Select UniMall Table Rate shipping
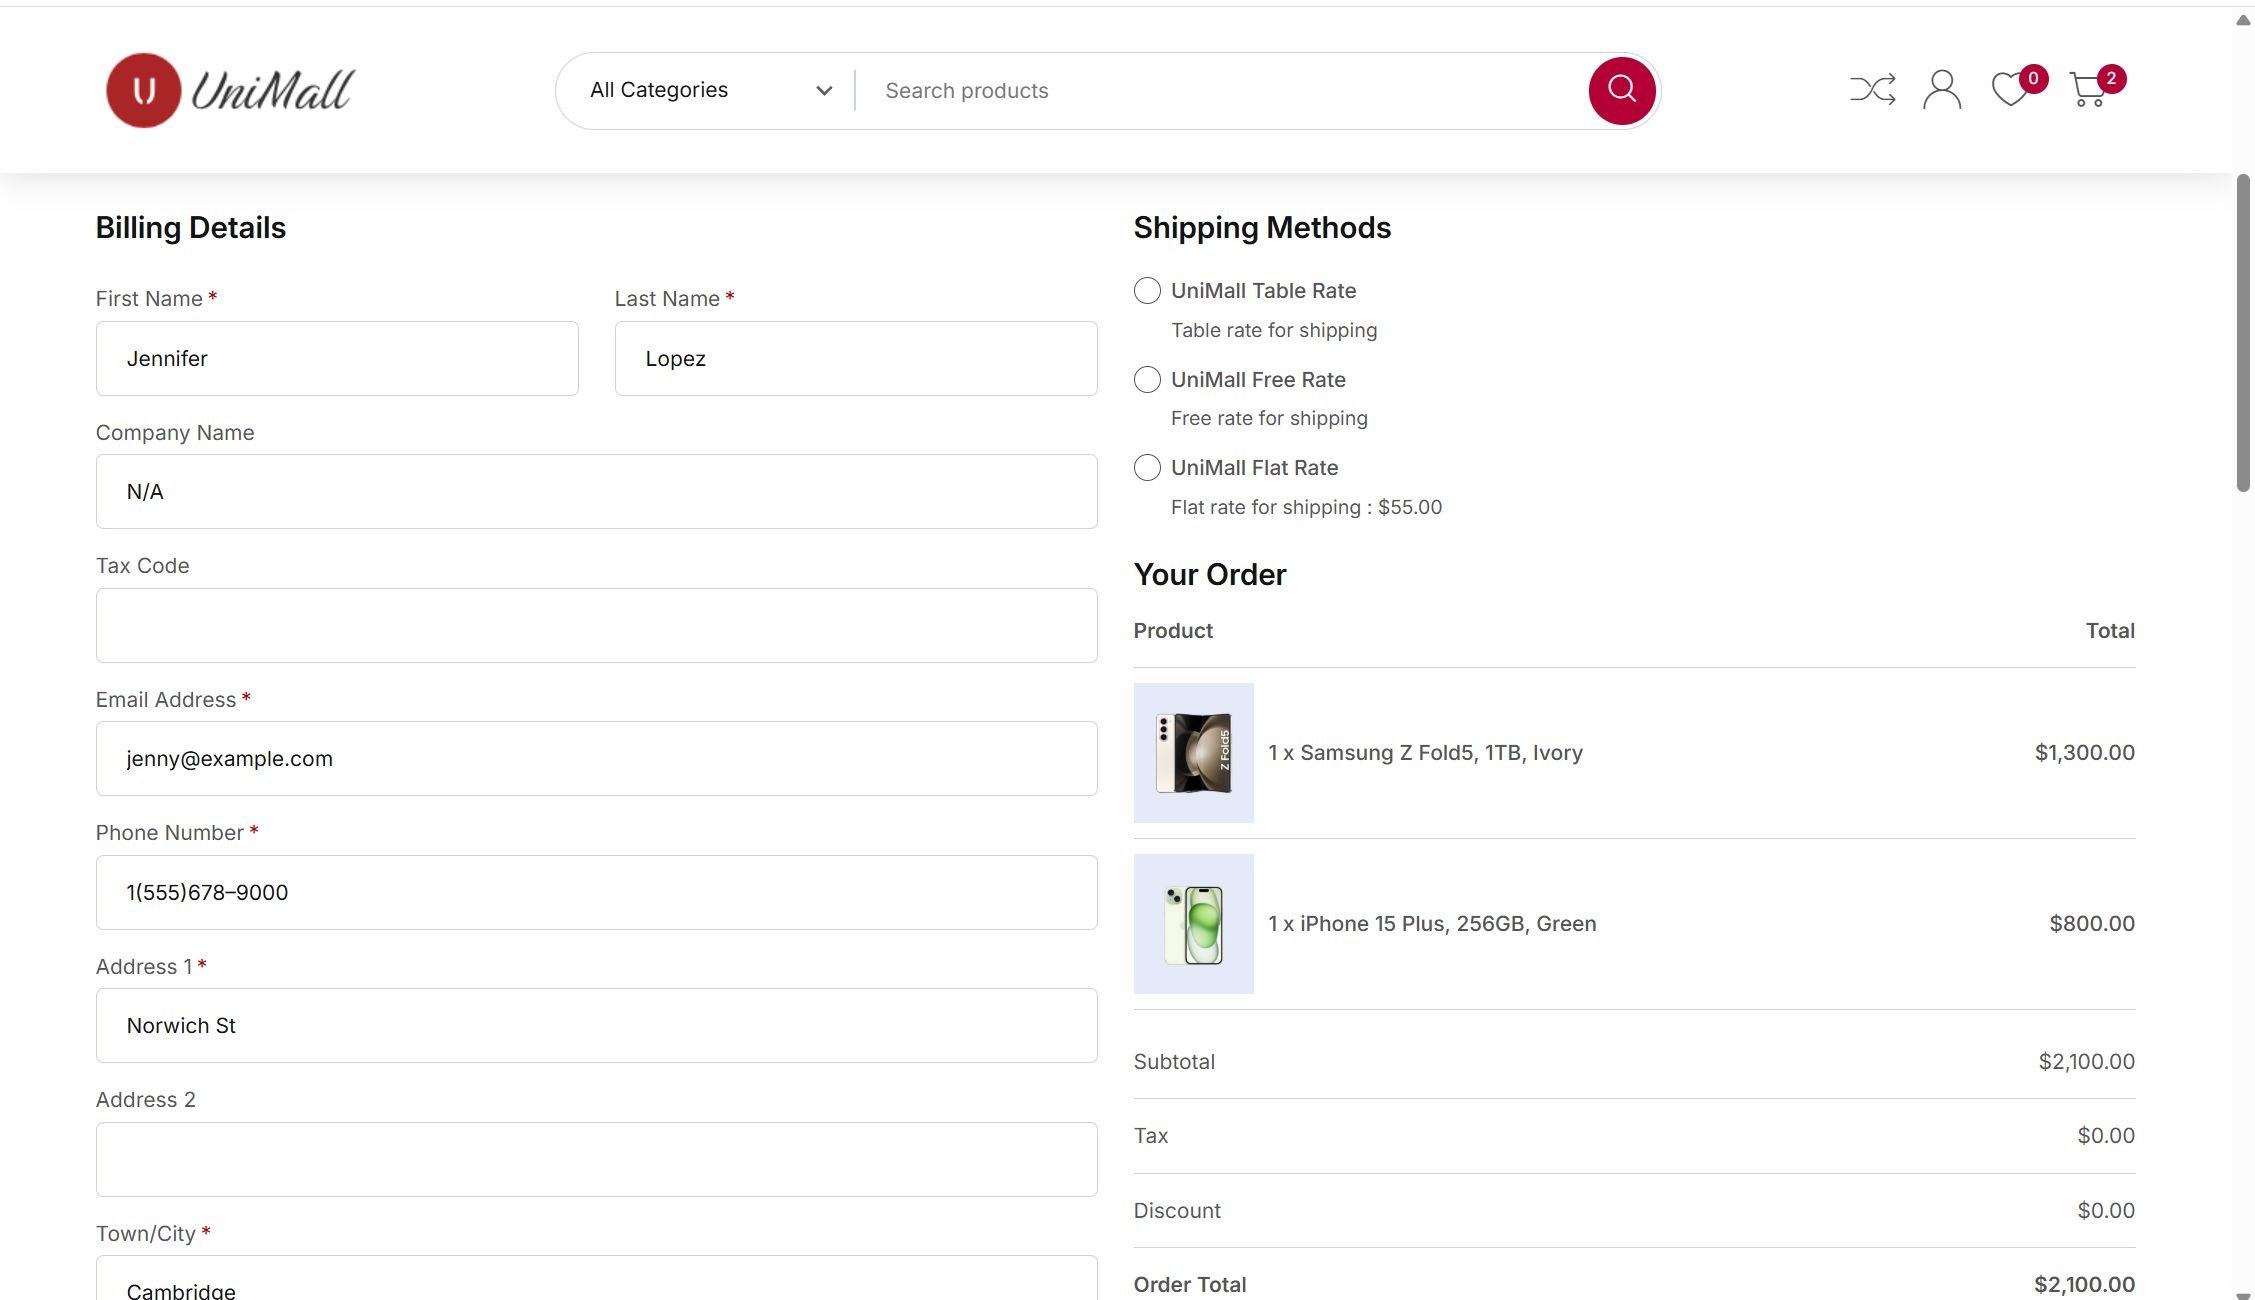 1147,291
